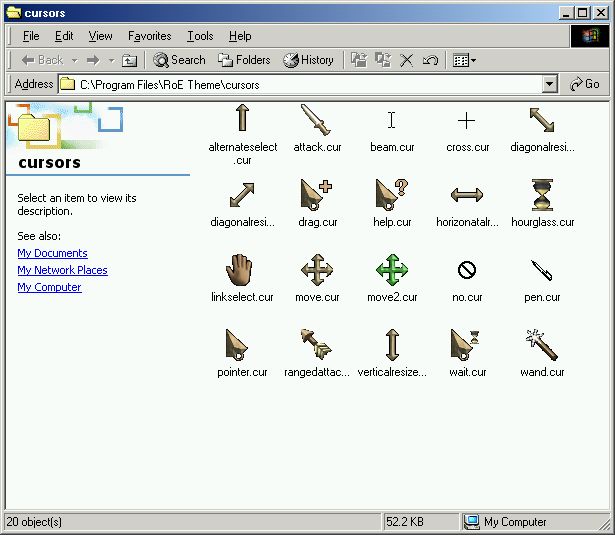This screenshot has width=615, height=535.
Task: Select the wand.cur magic wand icon
Action: coord(542,345)
